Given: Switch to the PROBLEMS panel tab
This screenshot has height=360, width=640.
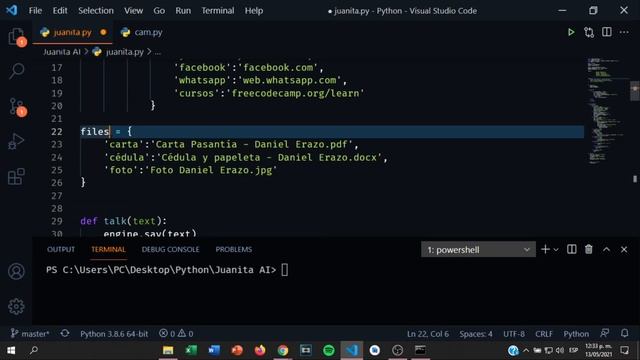Looking at the screenshot, I should click(x=233, y=249).
